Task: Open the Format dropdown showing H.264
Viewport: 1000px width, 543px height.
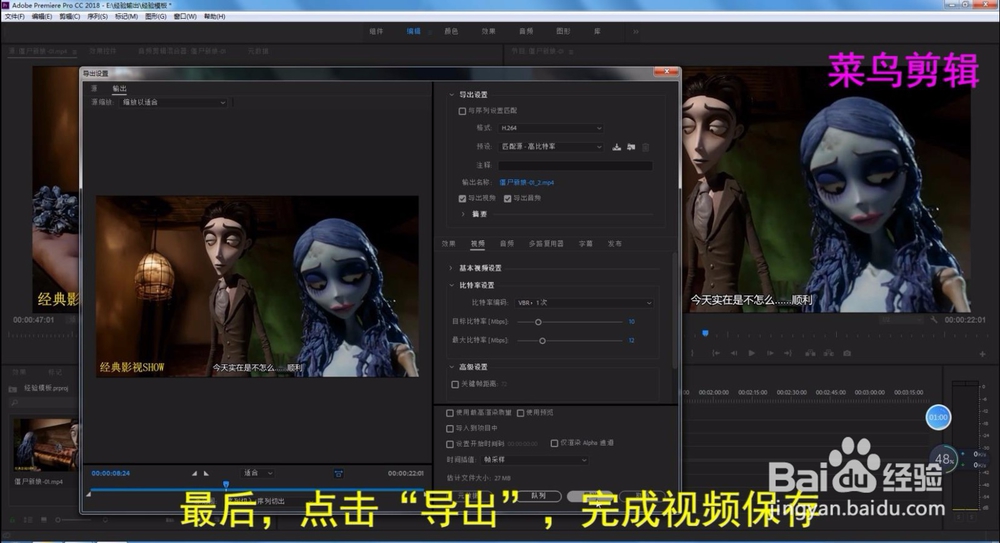Action: [551, 128]
